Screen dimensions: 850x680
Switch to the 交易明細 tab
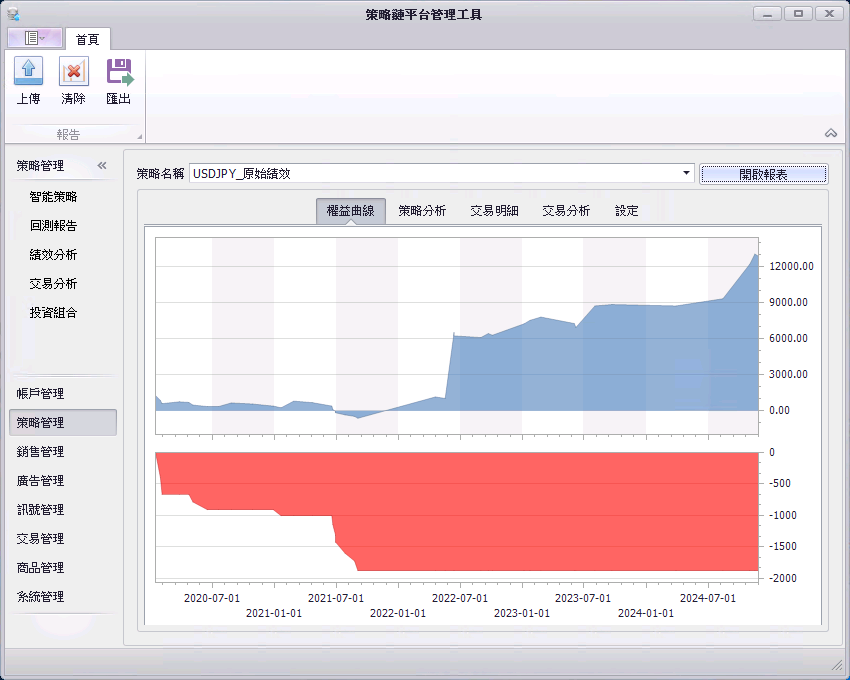(494, 211)
